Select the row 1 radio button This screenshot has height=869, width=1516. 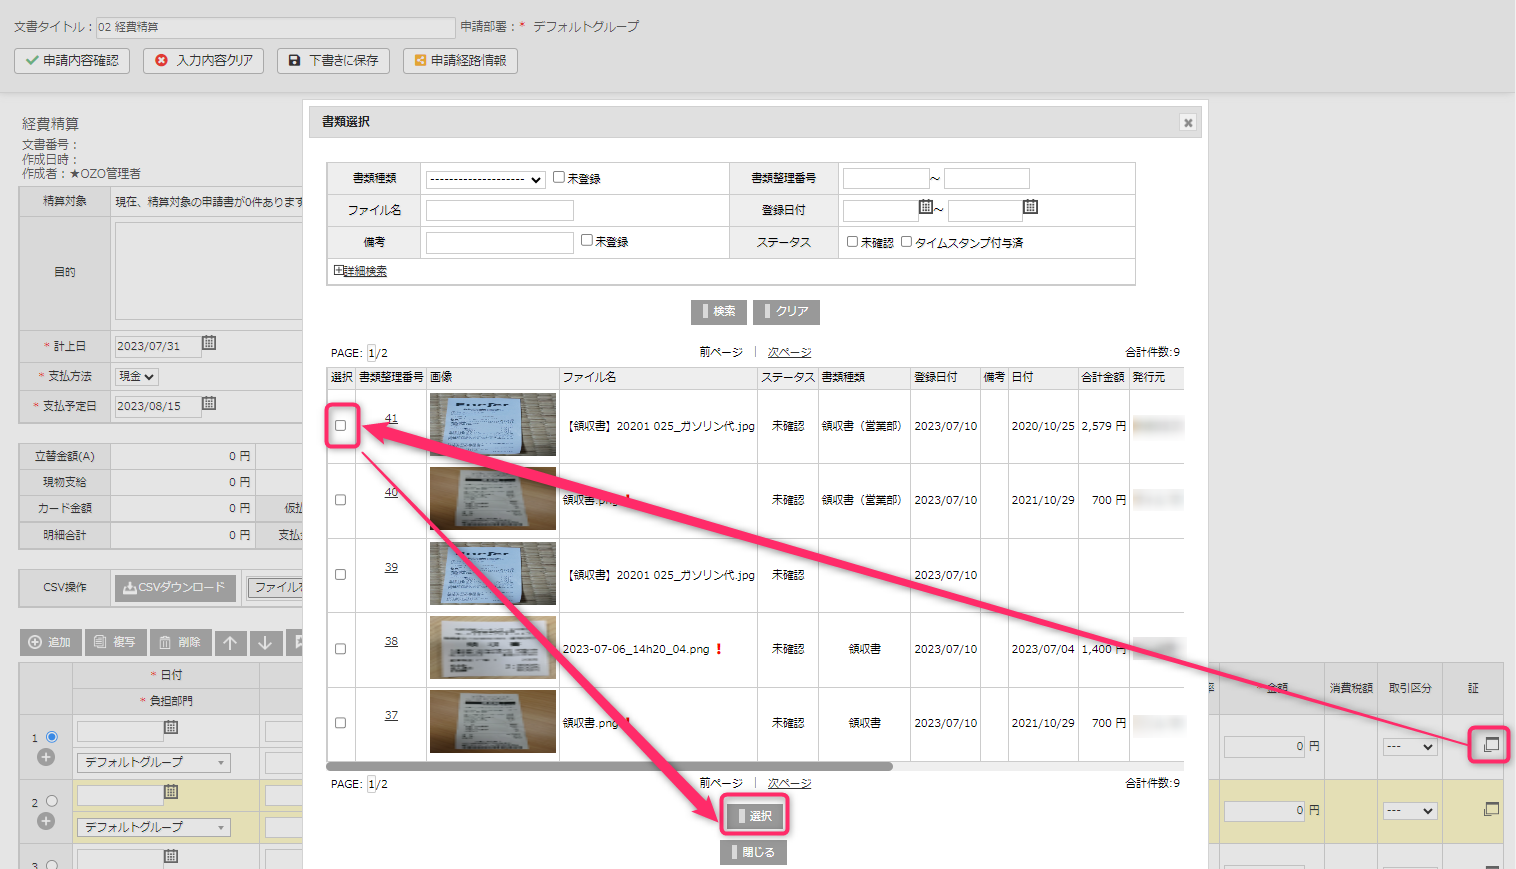click(52, 737)
